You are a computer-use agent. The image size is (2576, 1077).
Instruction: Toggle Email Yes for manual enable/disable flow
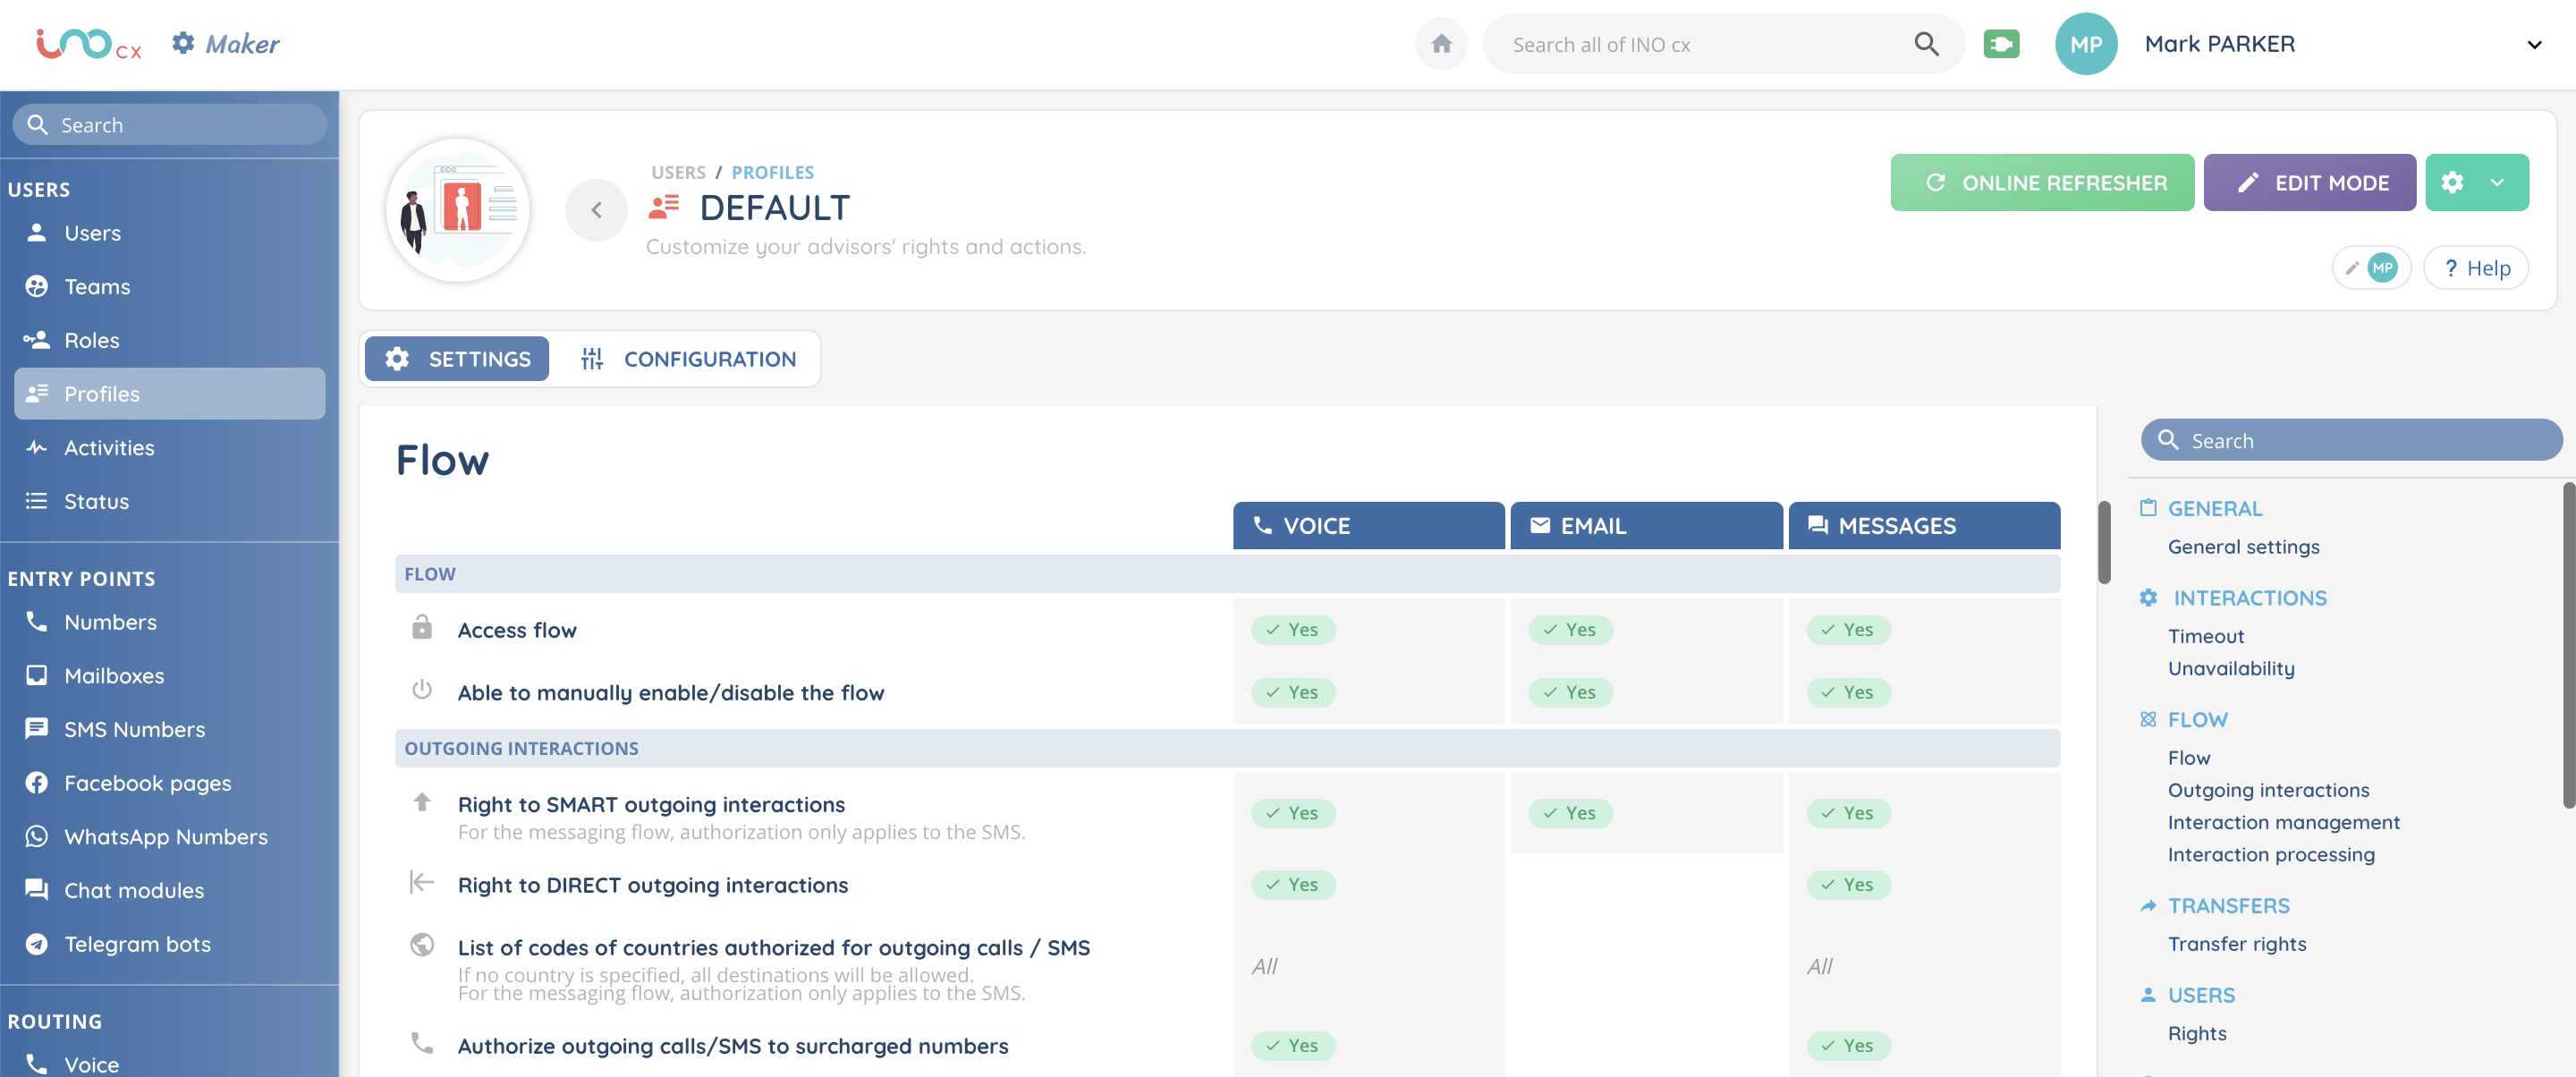tap(1570, 692)
